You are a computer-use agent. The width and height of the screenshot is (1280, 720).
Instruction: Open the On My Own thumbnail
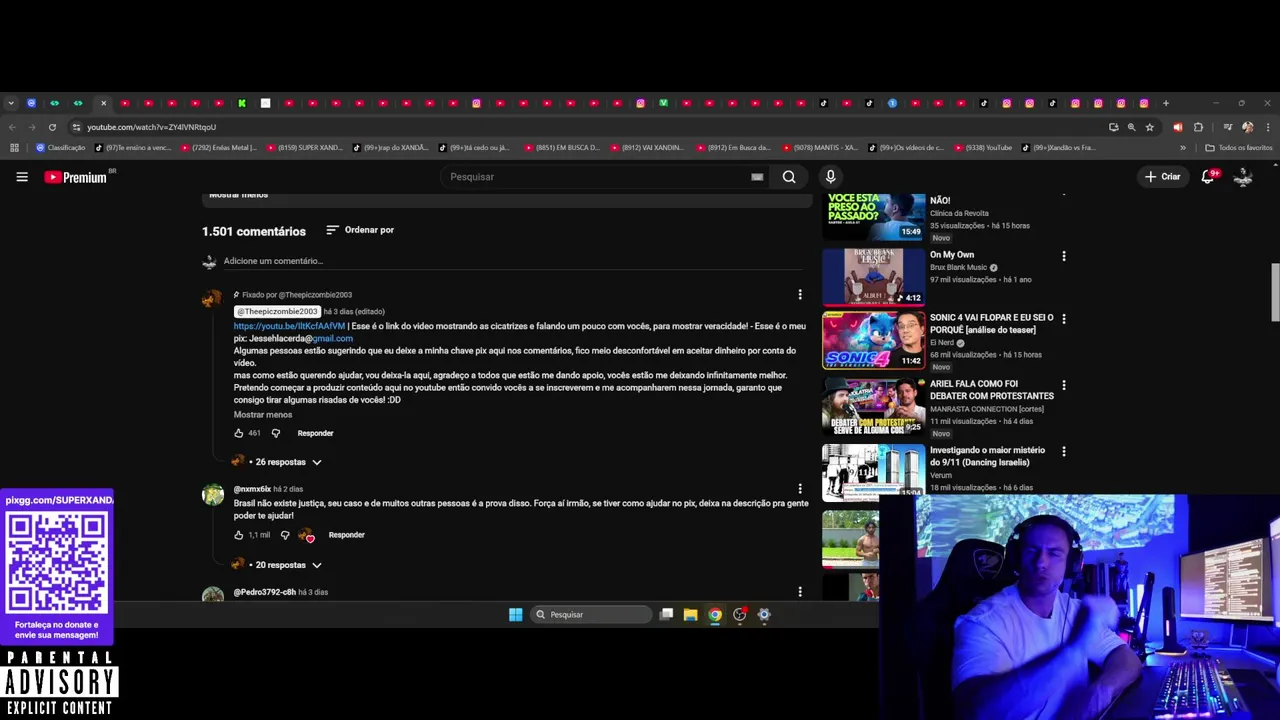pyautogui.click(x=874, y=276)
